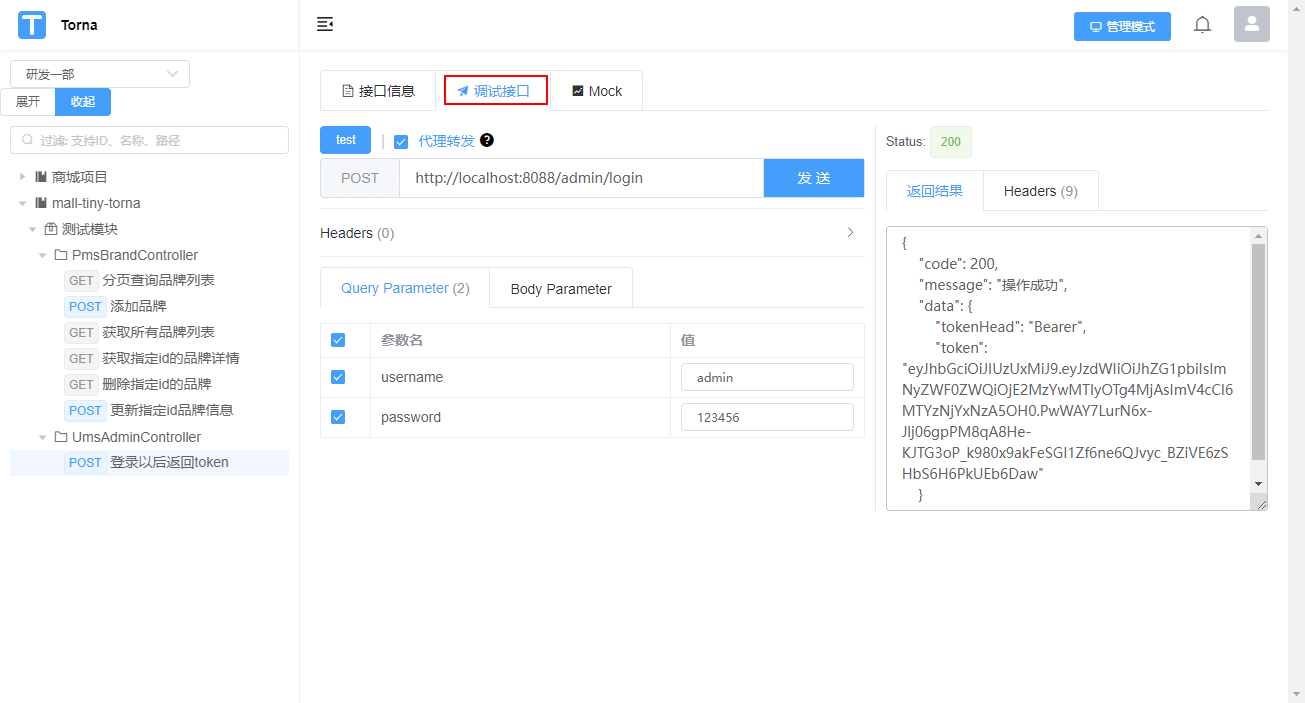Click the test environment button
Viewport: 1305px width, 703px height.
tap(345, 140)
